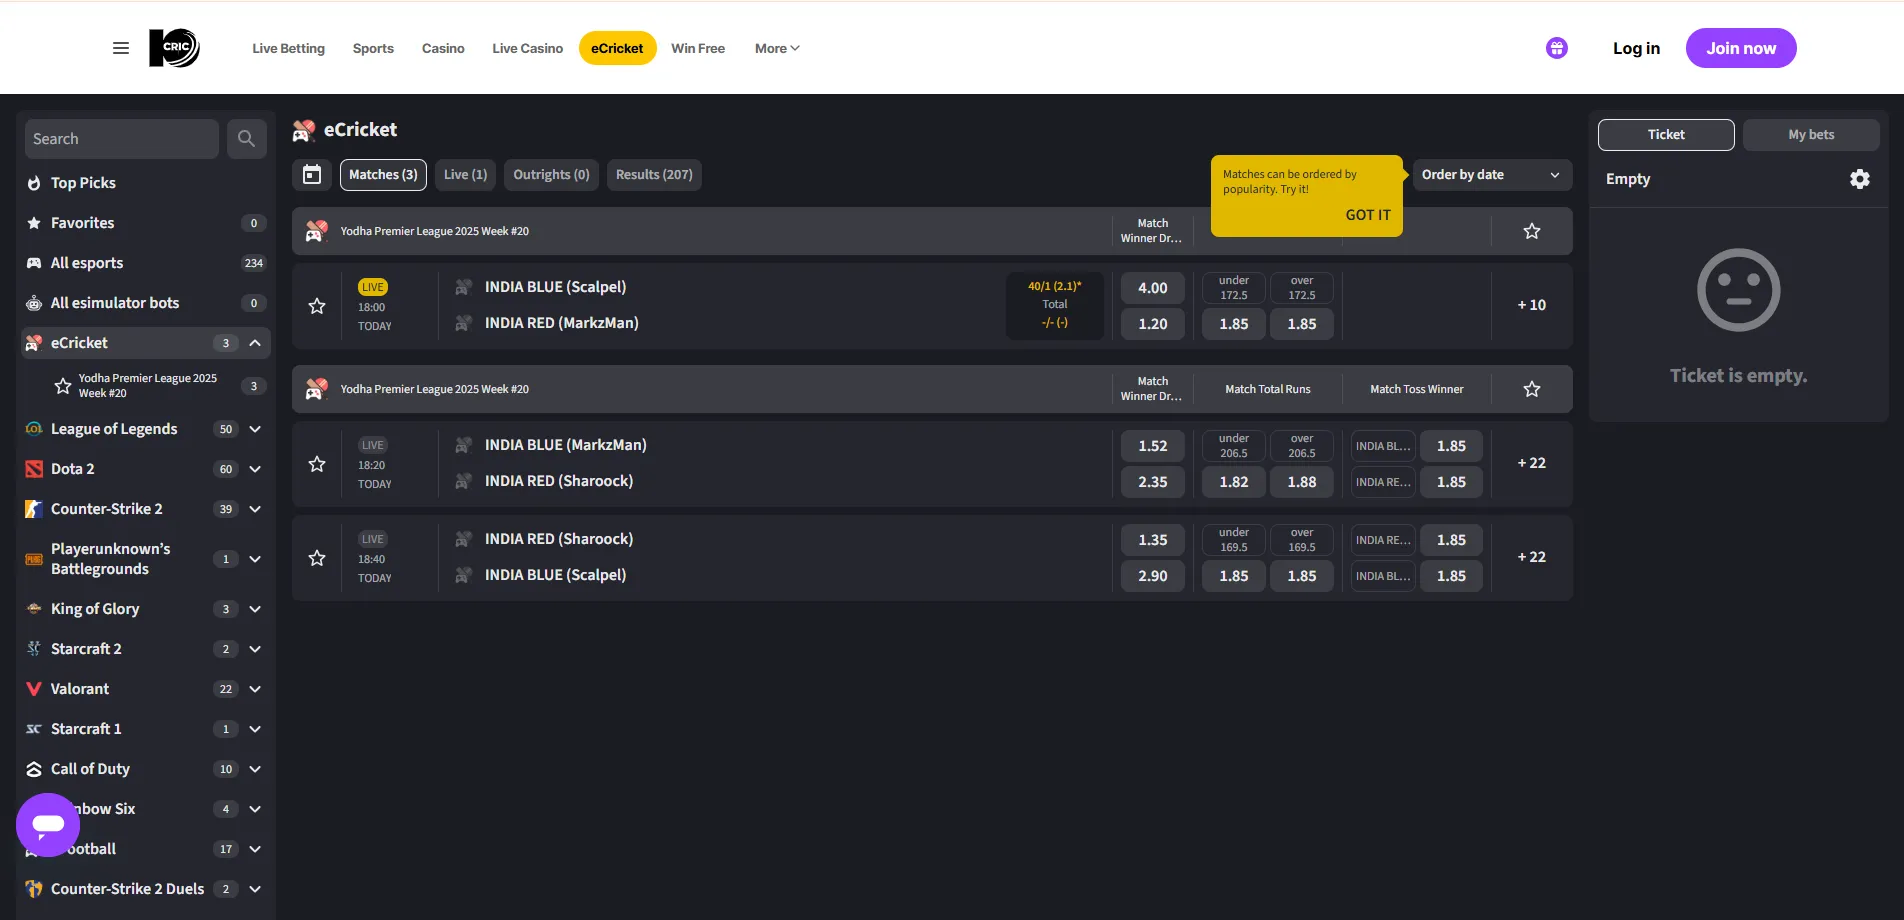
Task: Click the Starcraft 1 icon
Action: [34, 729]
